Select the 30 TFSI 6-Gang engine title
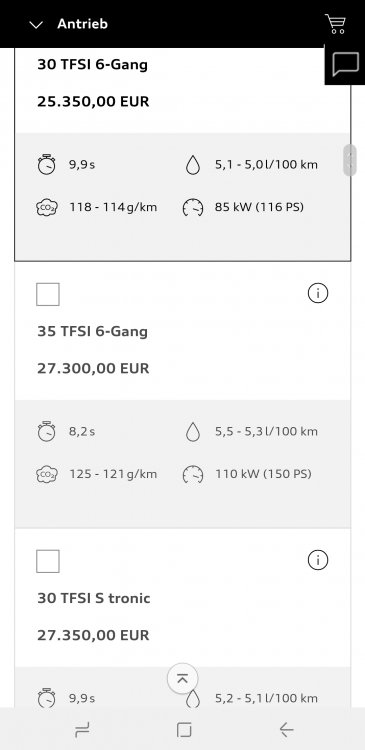365x750 pixels. (92, 65)
